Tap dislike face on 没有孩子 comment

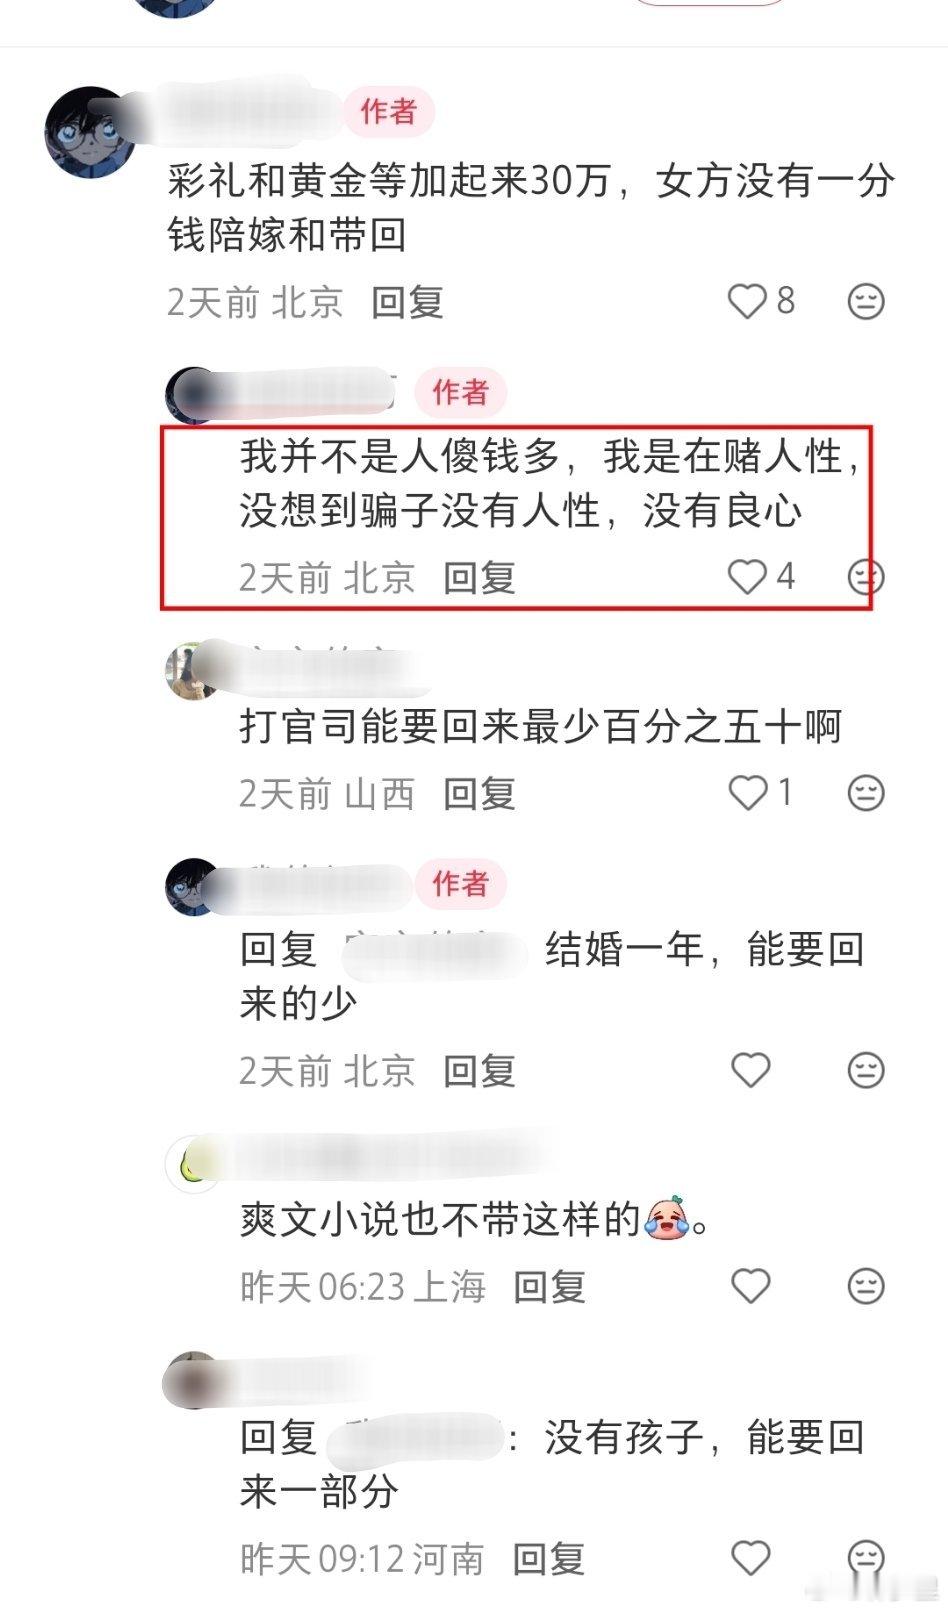click(x=866, y=1558)
